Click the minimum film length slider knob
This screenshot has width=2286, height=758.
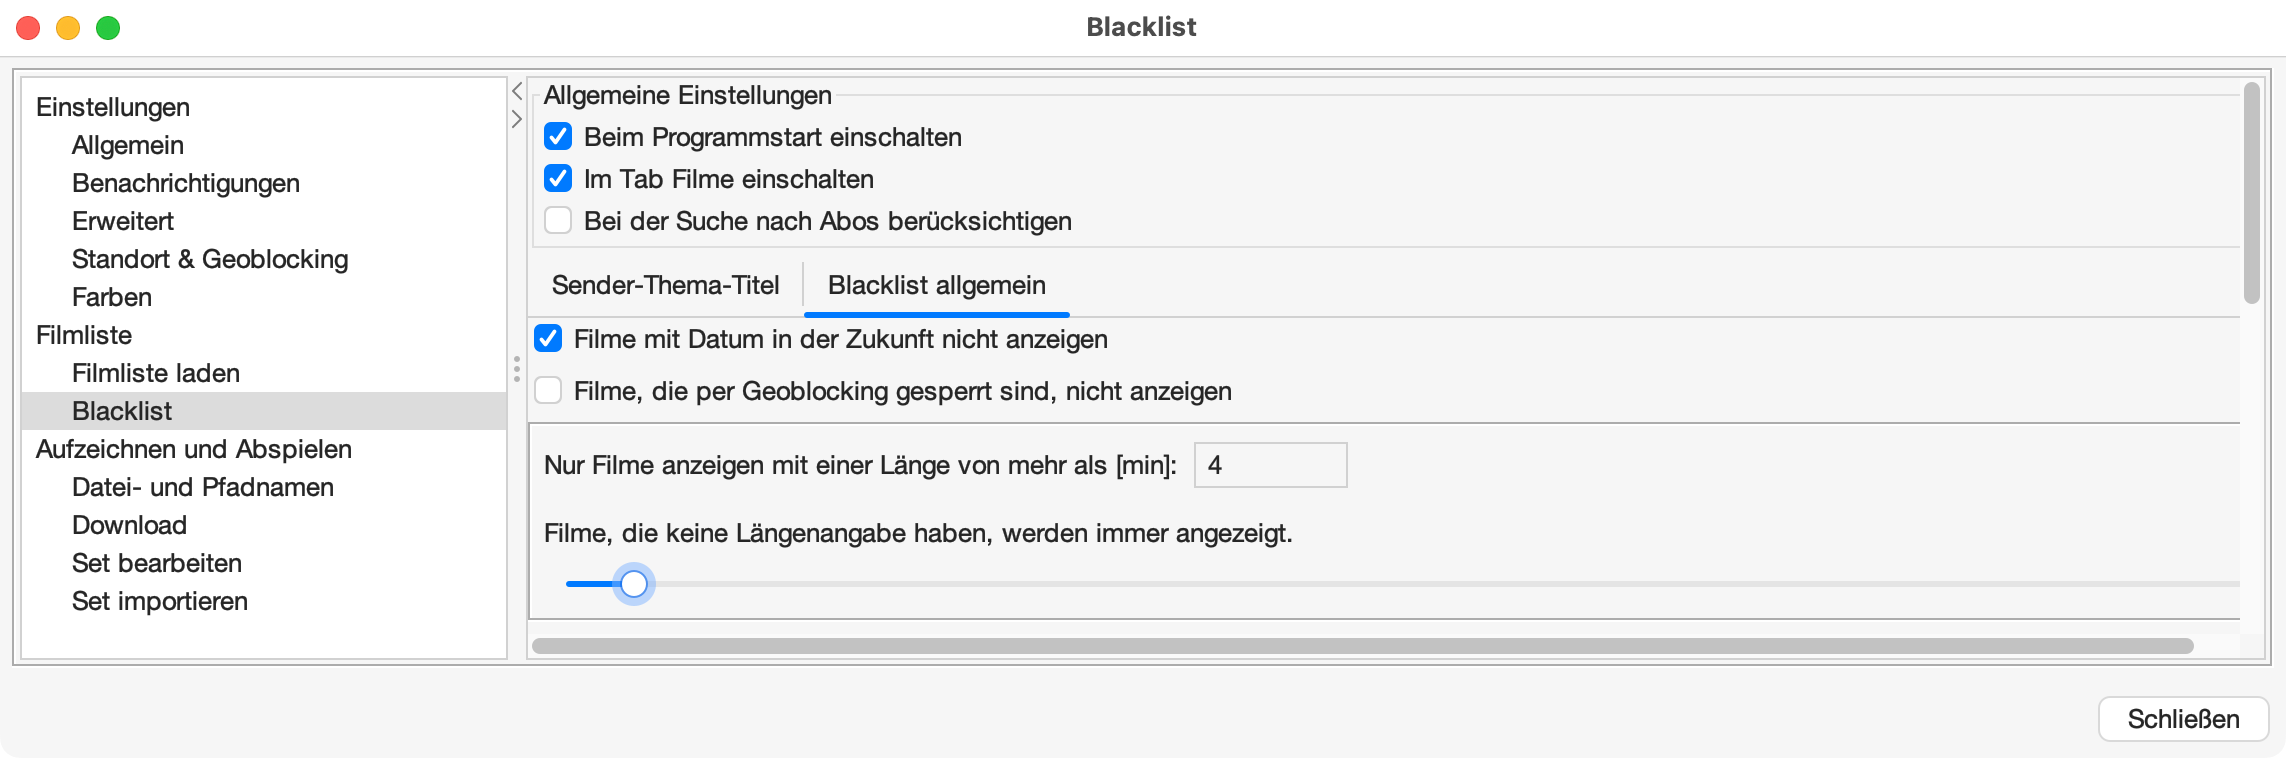(634, 584)
